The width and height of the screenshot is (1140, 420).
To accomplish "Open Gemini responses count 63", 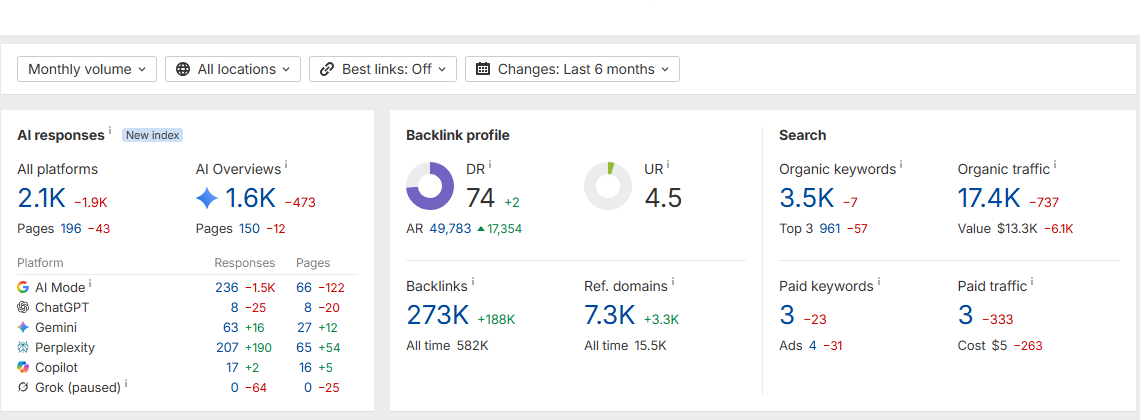I will (230, 328).
